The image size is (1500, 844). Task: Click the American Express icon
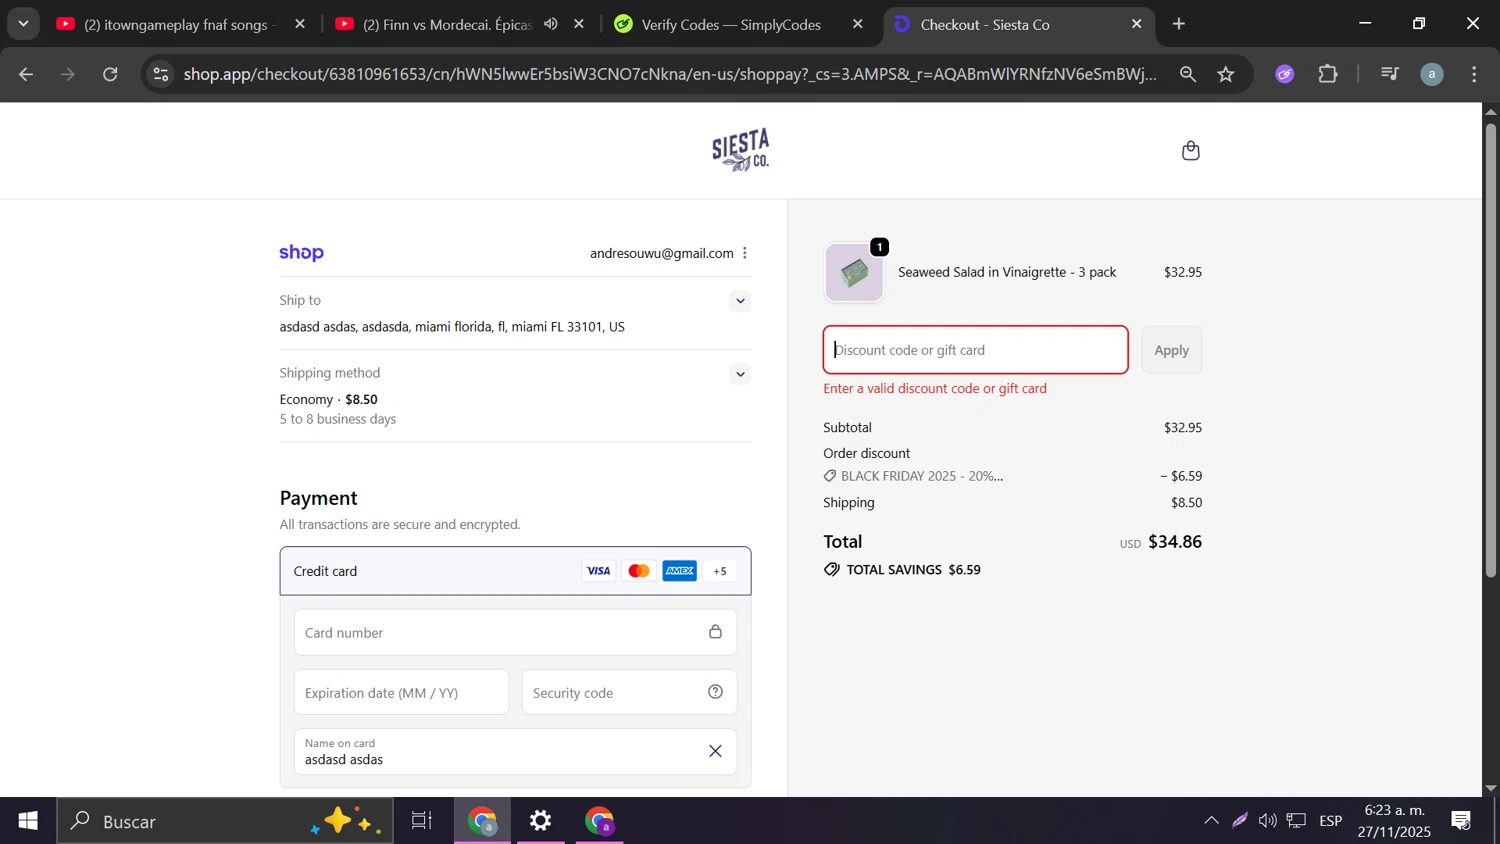tap(679, 571)
